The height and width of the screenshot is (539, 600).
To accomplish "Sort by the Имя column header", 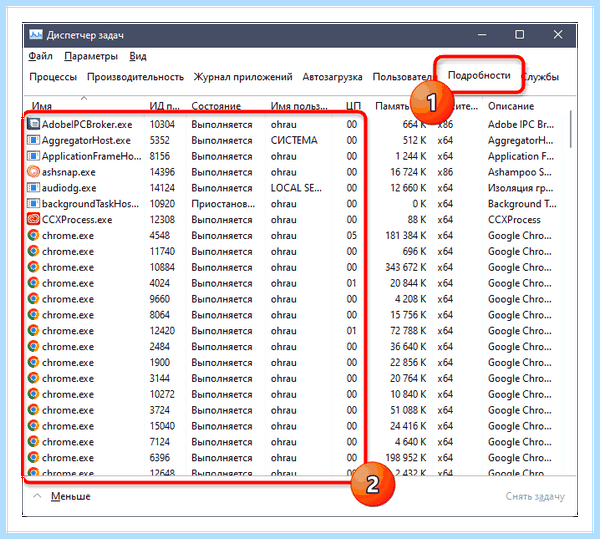I will pos(42,106).
